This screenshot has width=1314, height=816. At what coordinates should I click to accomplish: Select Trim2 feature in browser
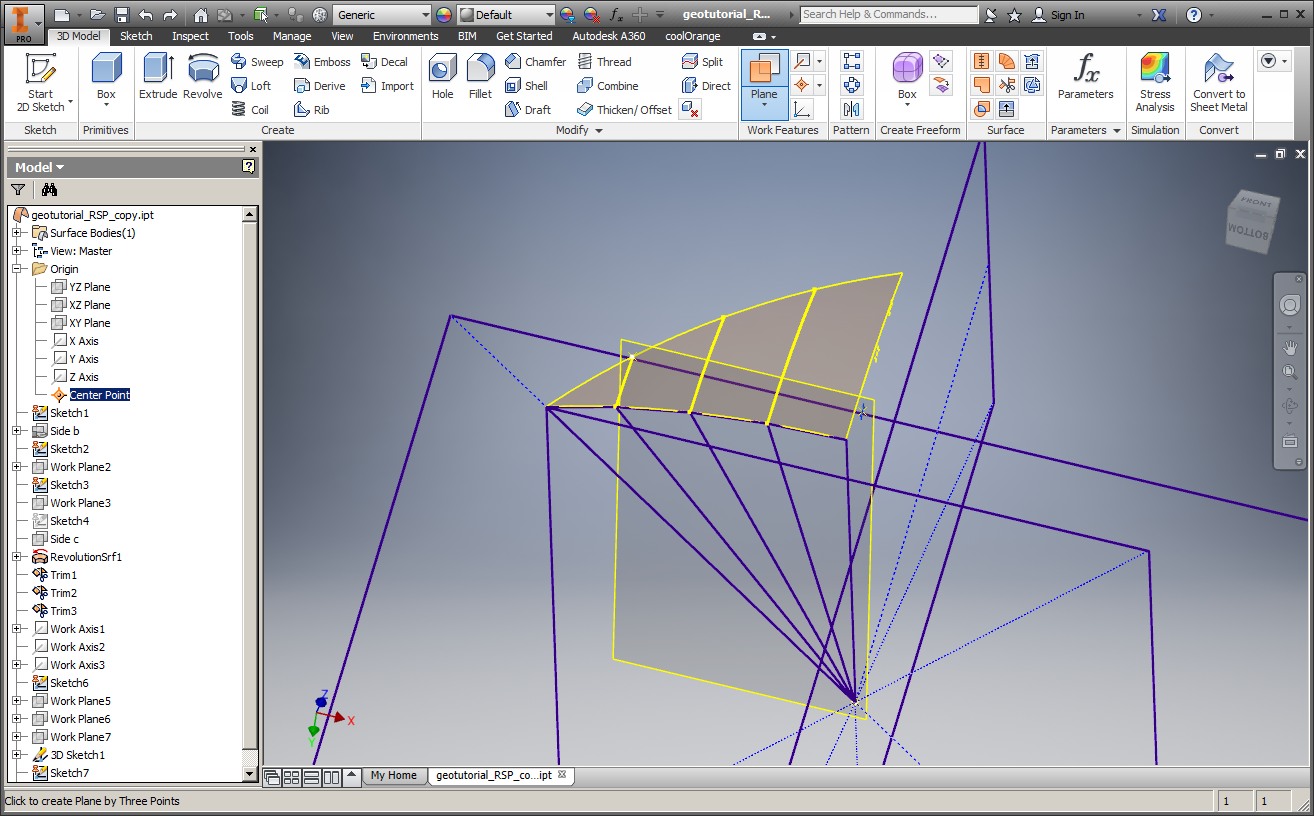point(63,593)
